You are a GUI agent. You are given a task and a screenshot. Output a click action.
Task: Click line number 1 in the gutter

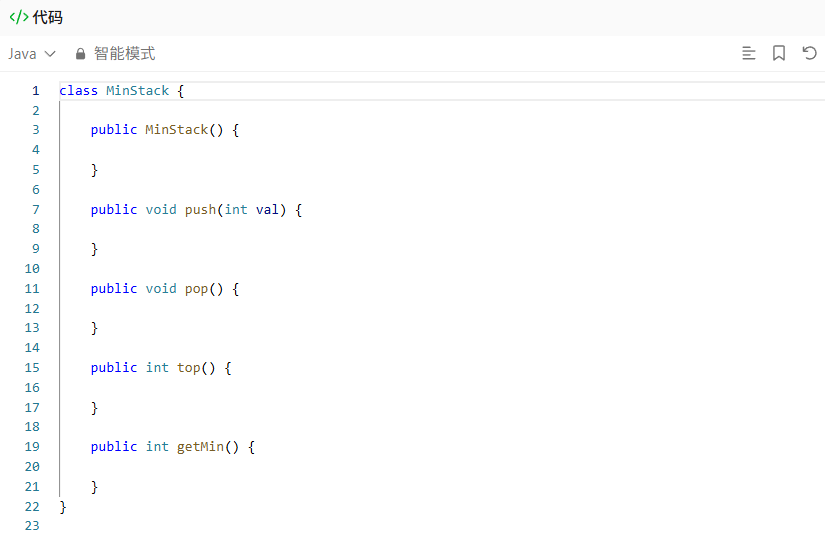[36, 90]
